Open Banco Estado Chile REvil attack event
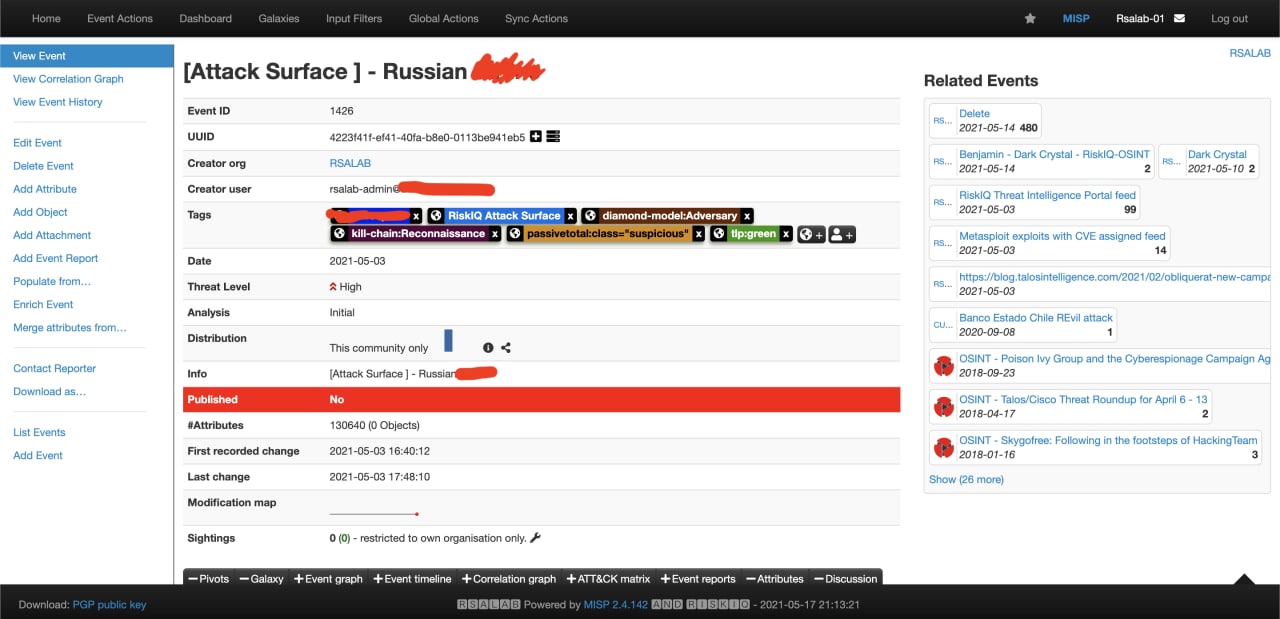Screen dimensions: 1280x619 pos(1036,318)
